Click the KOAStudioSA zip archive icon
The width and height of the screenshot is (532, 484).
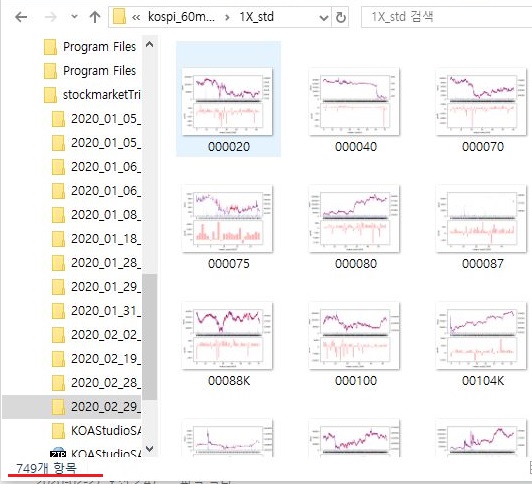tap(58, 452)
